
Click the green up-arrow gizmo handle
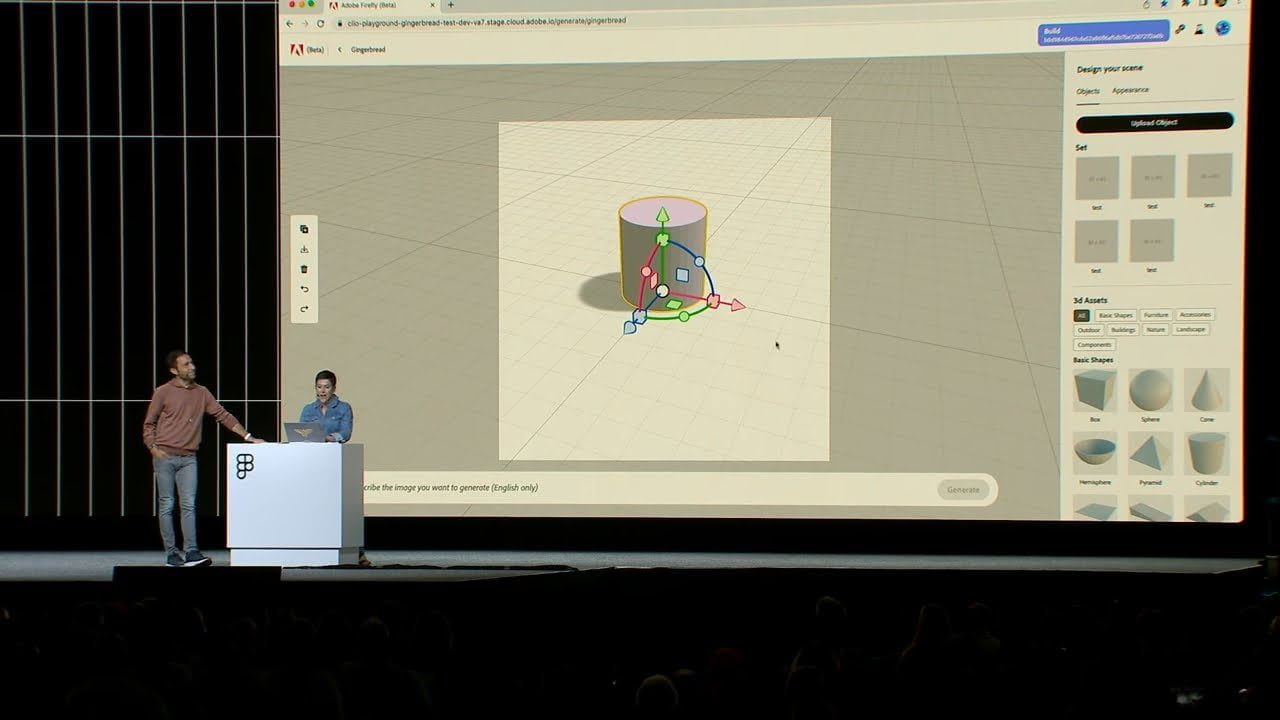tap(662, 214)
